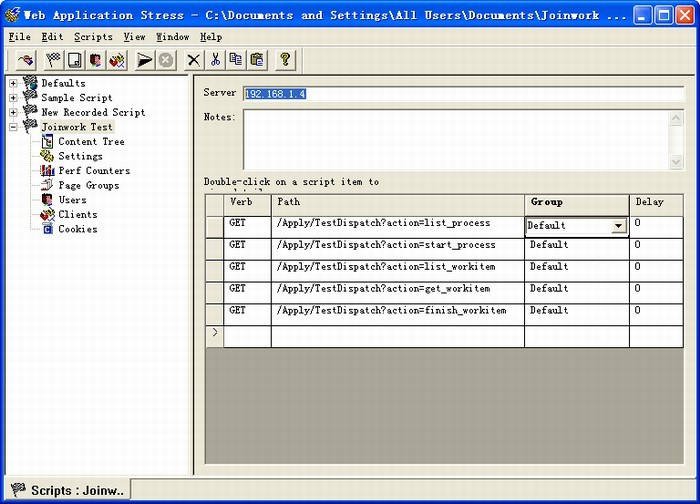Image resolution: width=700 pixels, height=504 pixels.
Task: Click the Notes scrollbar up arrow
Action: pyautogui.click(x=676, y=118)
